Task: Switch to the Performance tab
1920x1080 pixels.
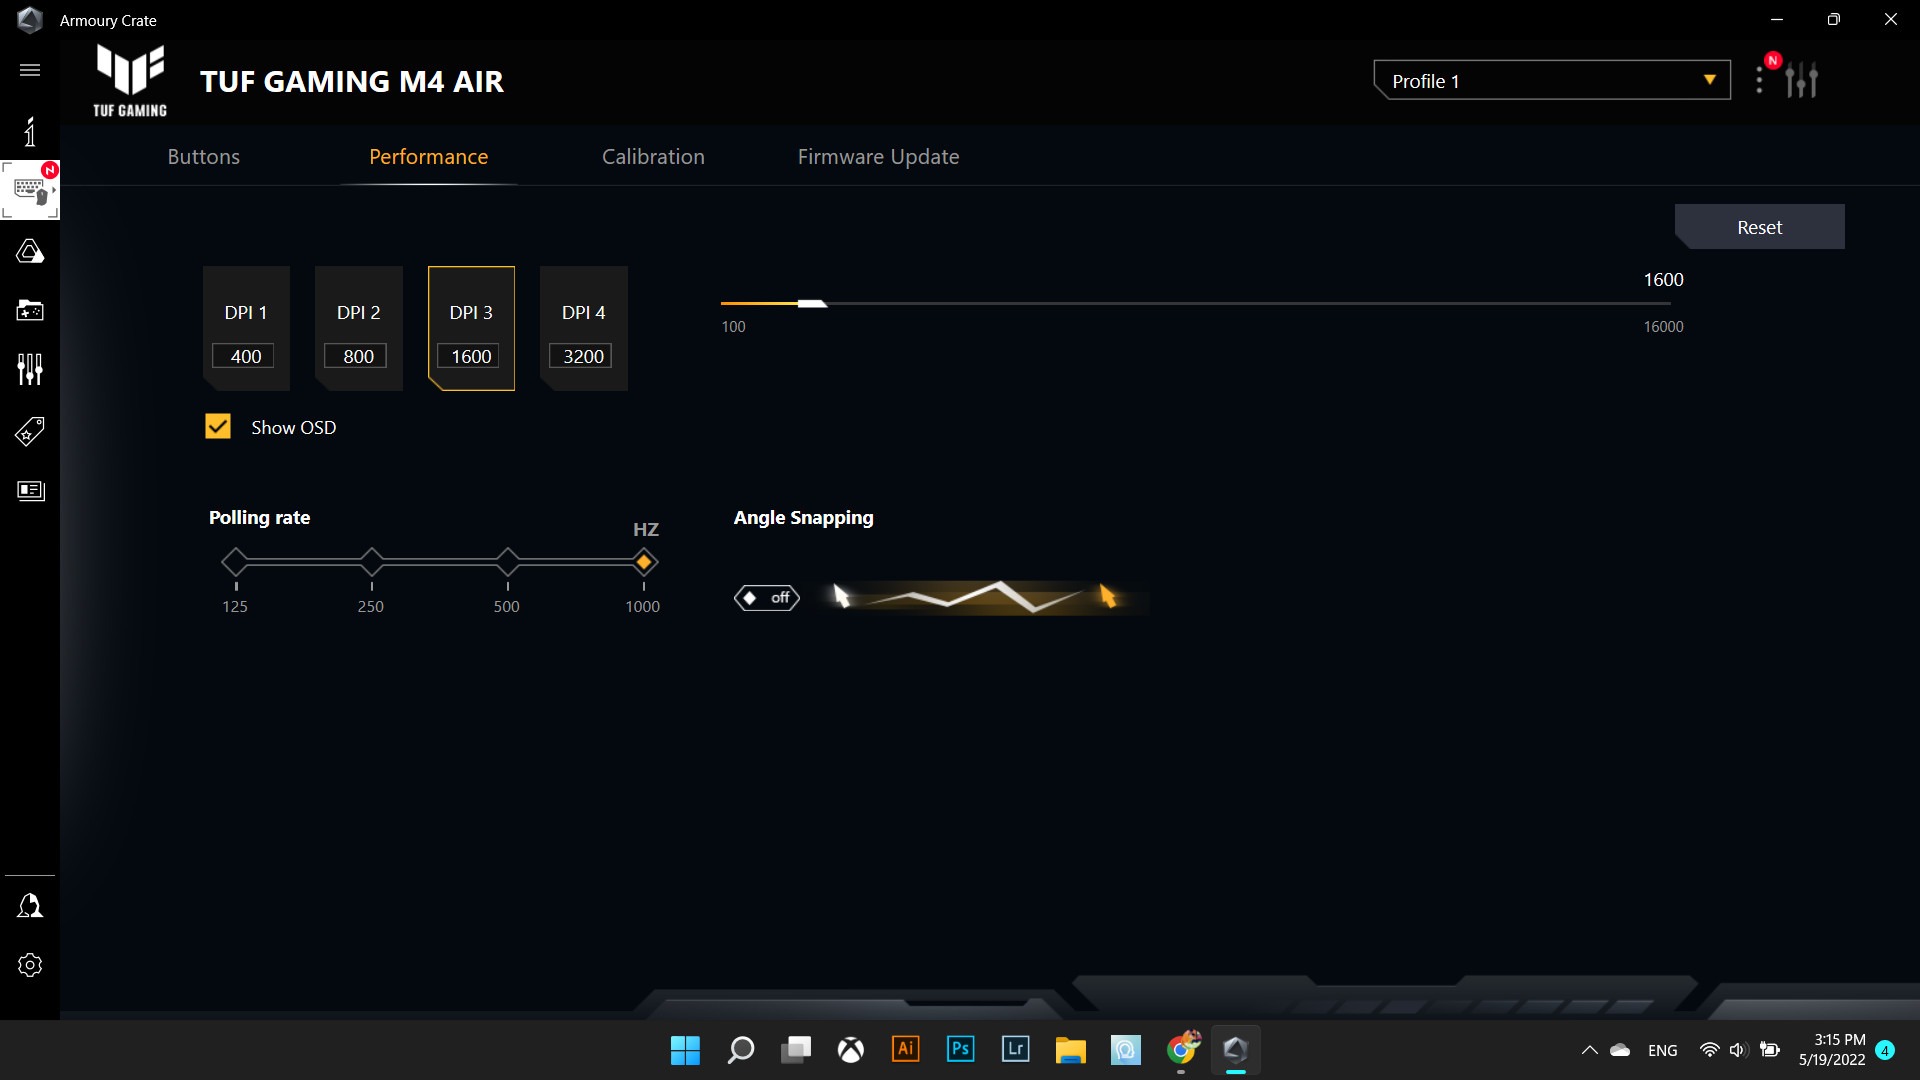Action: 428,157
